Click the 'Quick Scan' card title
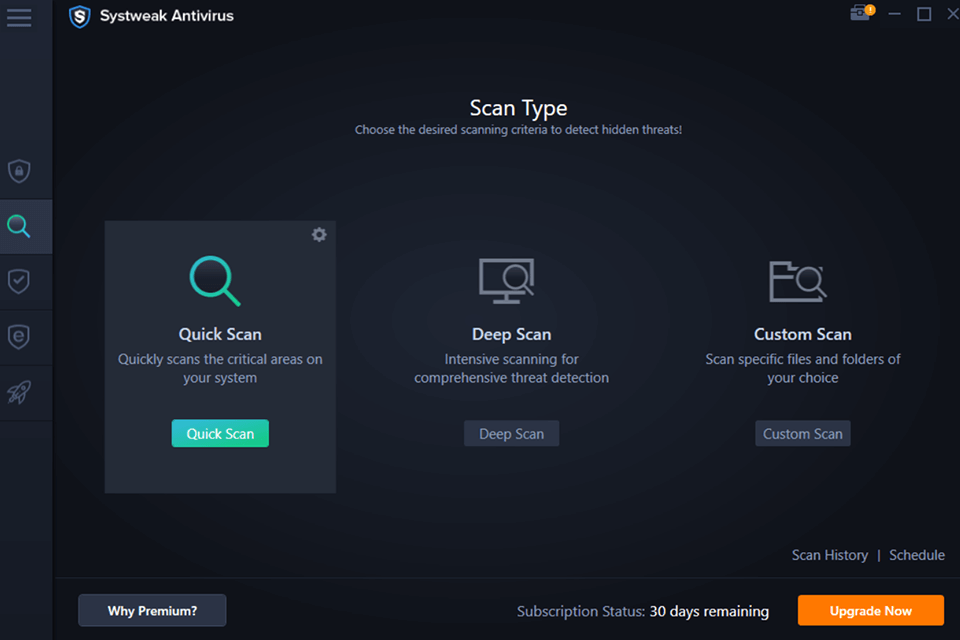The width and height of the screenshot is (960, 640). coord(220,334)
